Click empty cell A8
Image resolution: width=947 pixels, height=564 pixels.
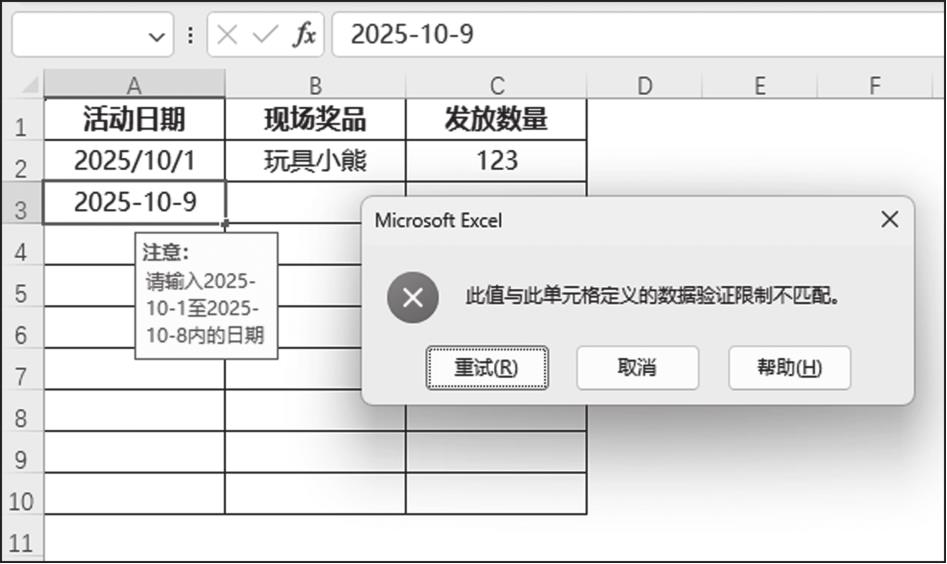pyautogui.click(x=134, y=411)
